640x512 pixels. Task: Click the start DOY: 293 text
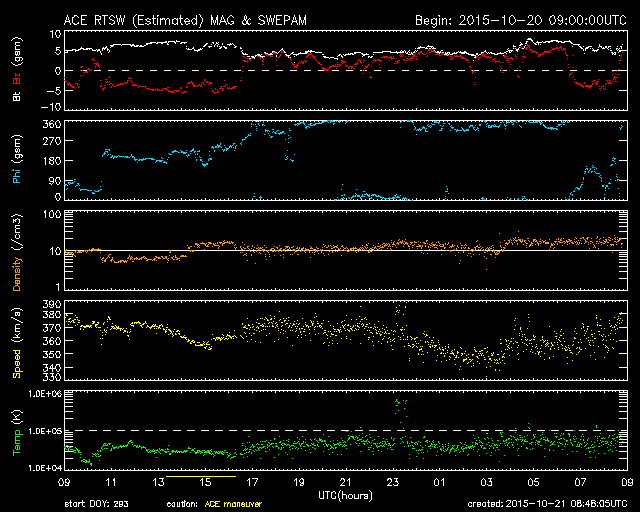click(x=99, y=504)
